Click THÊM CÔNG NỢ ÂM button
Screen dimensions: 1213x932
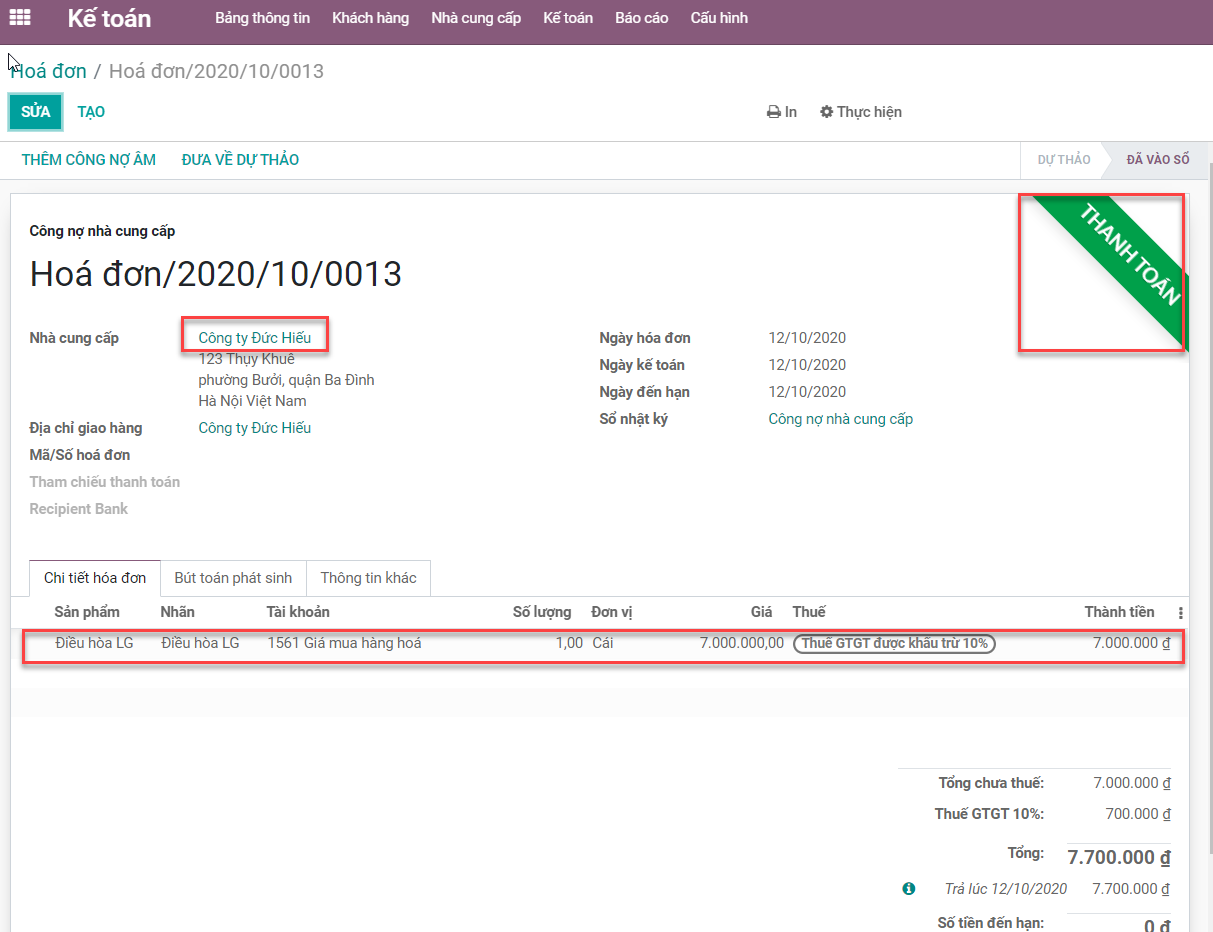[x=89, y=160]
